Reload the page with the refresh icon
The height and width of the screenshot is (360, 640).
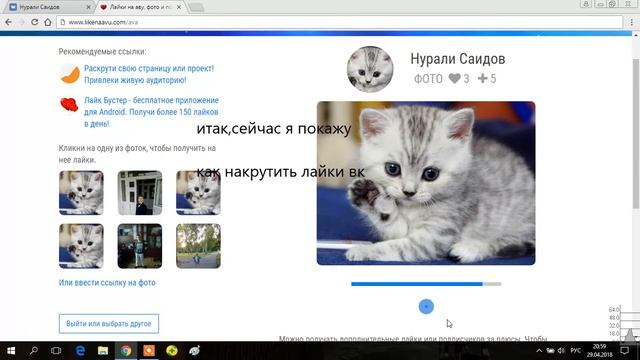(35, 22)
